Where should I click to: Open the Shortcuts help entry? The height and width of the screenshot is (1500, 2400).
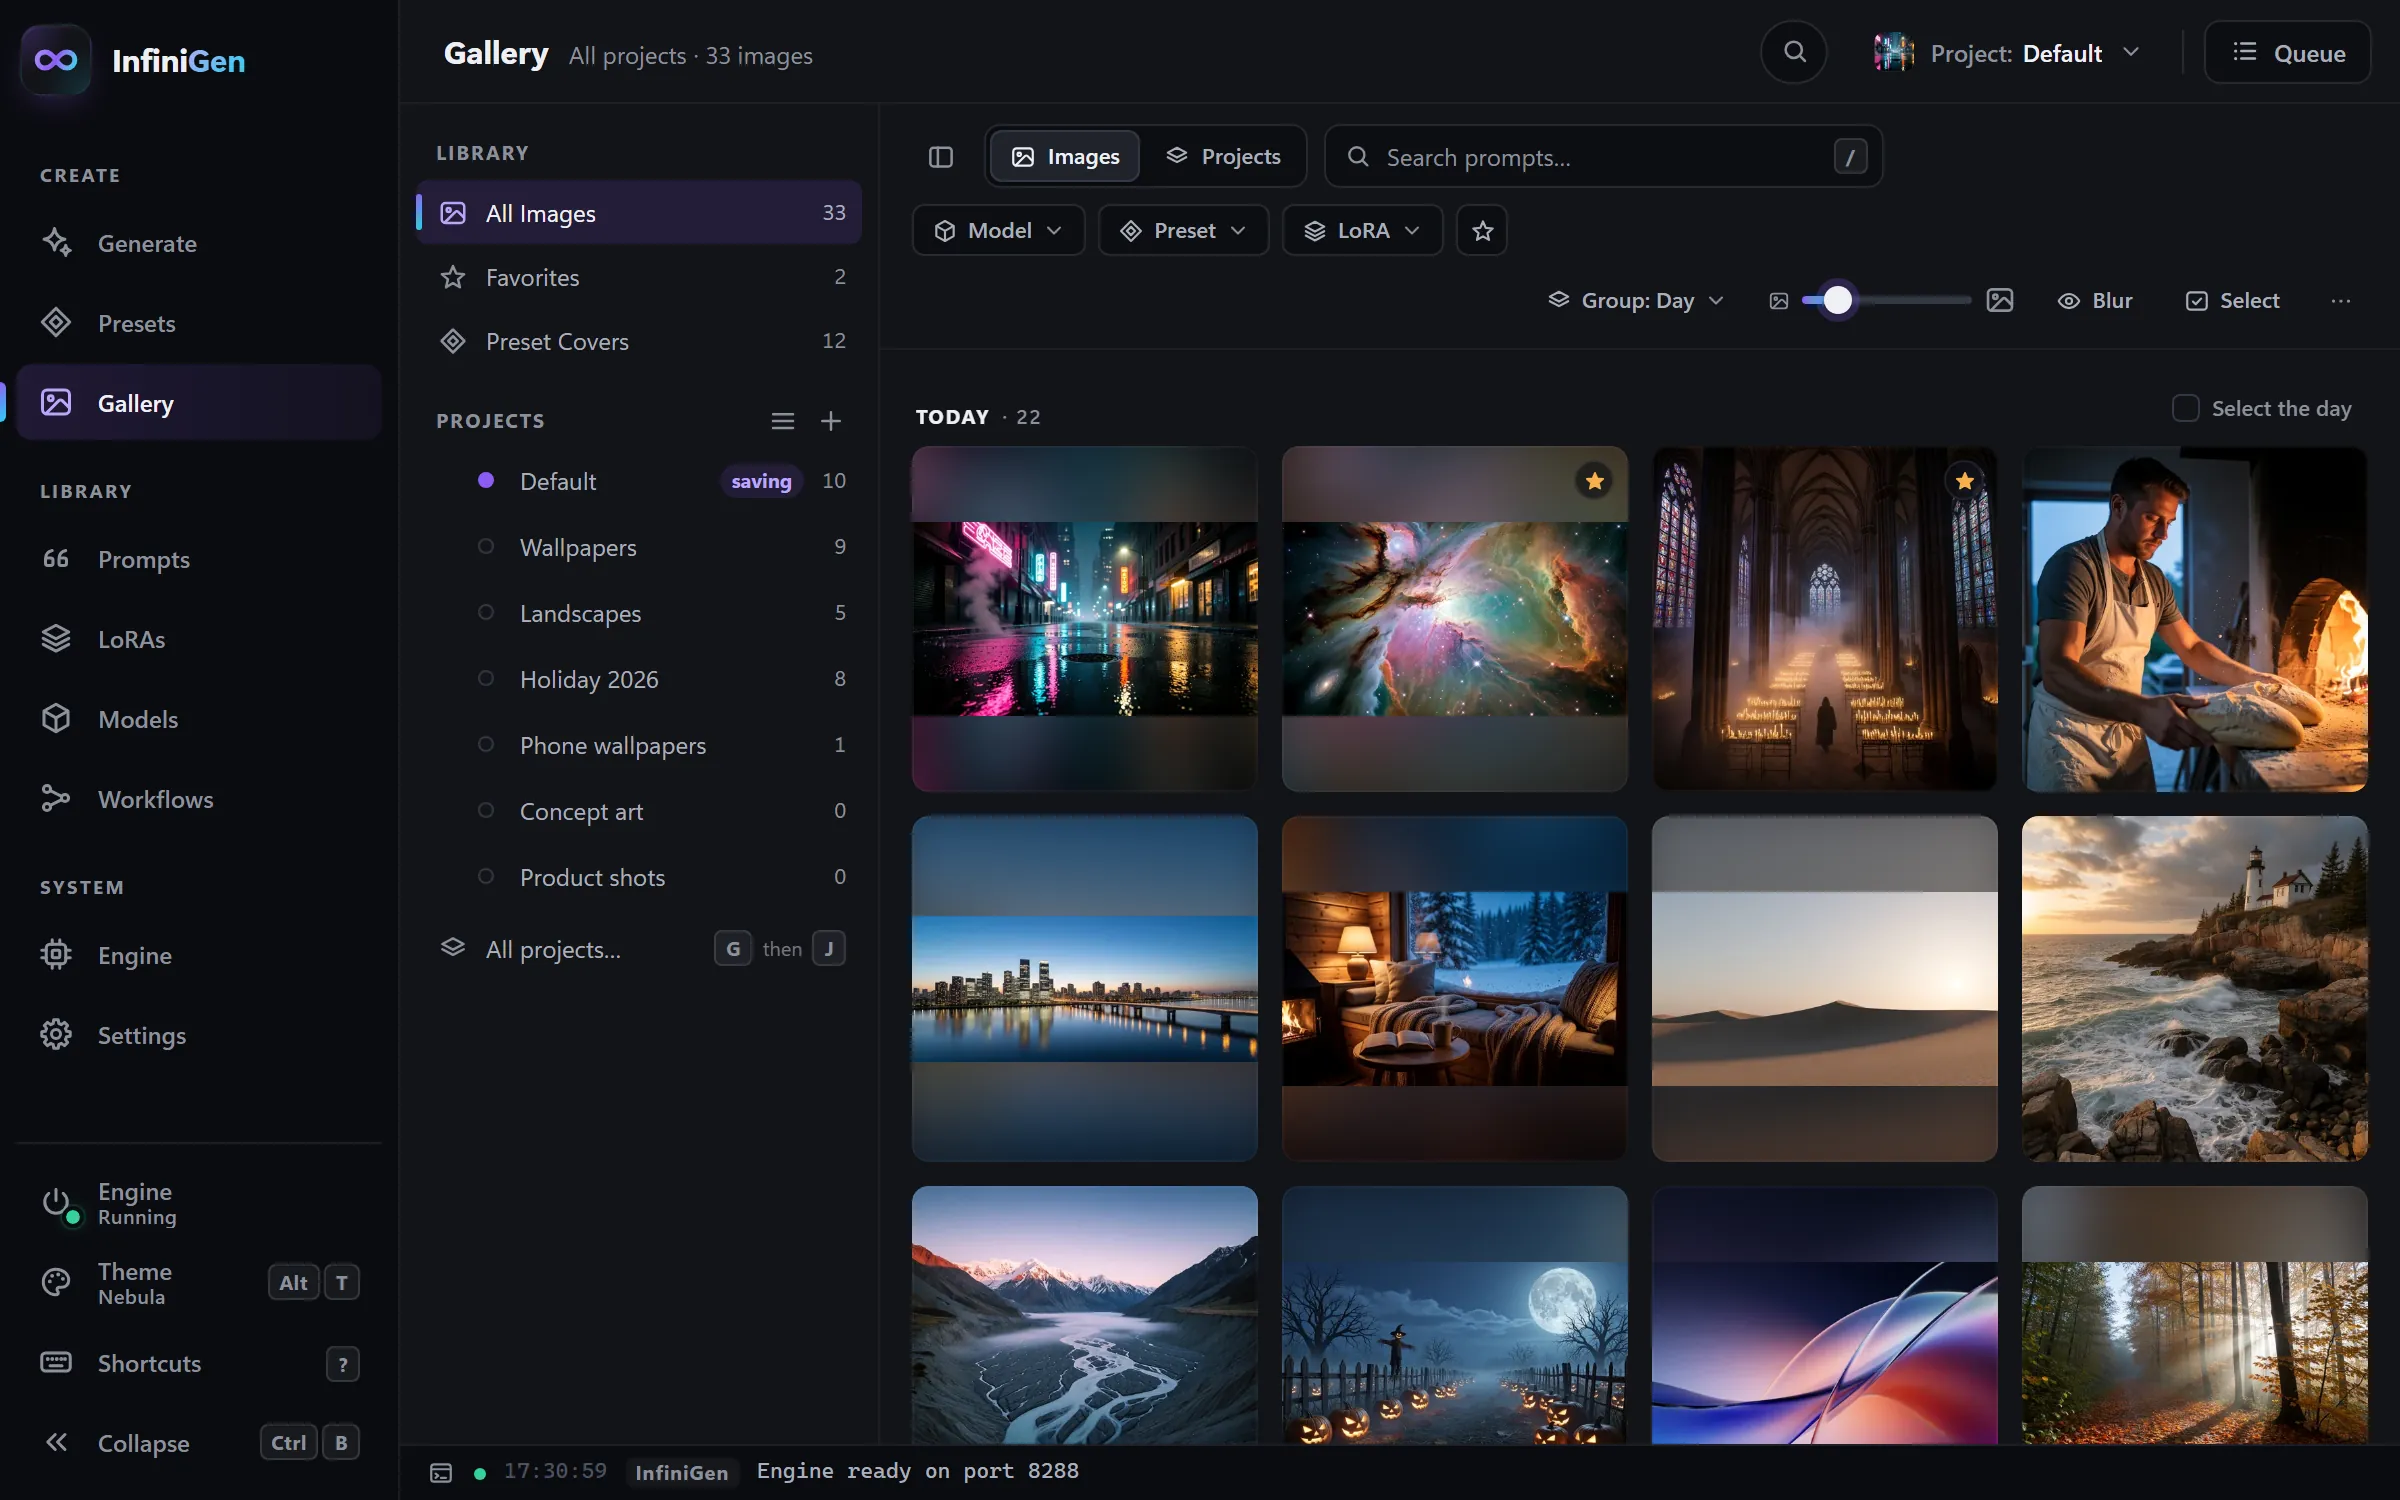[199, 1363]
